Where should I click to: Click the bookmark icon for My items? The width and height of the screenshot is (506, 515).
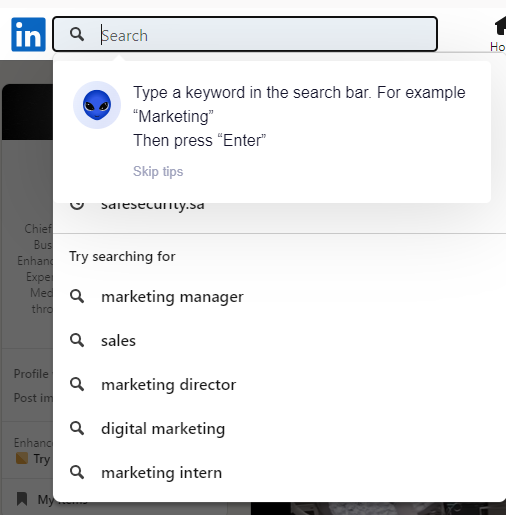22,499
